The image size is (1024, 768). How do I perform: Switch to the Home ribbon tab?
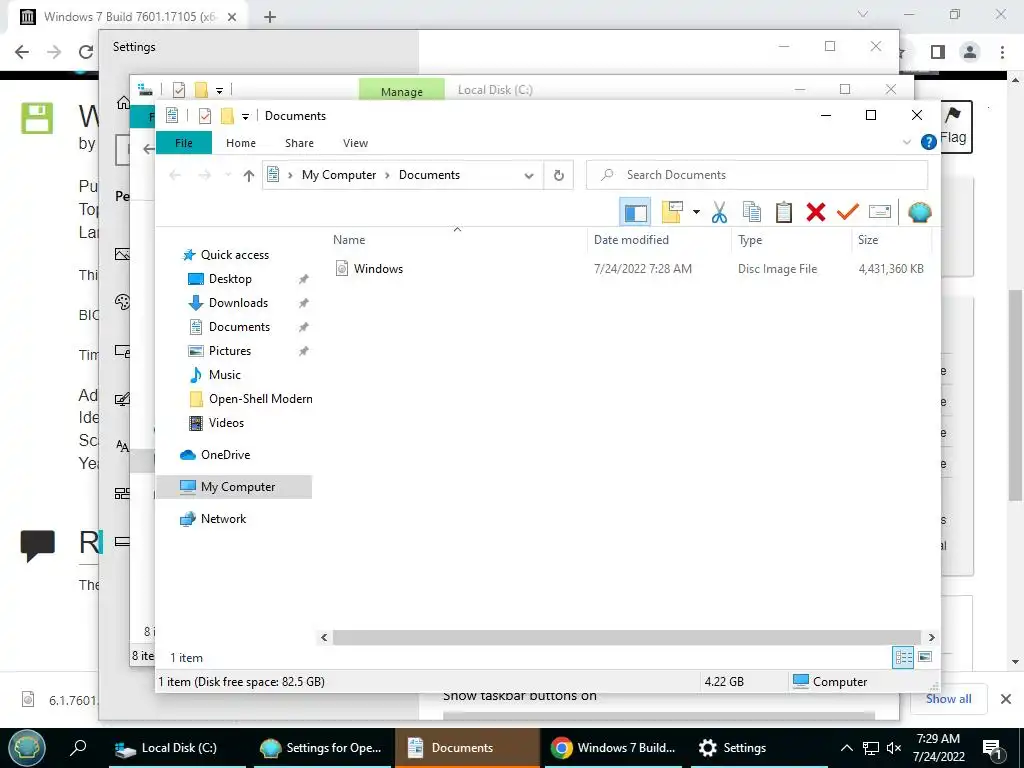pos(241,143)
